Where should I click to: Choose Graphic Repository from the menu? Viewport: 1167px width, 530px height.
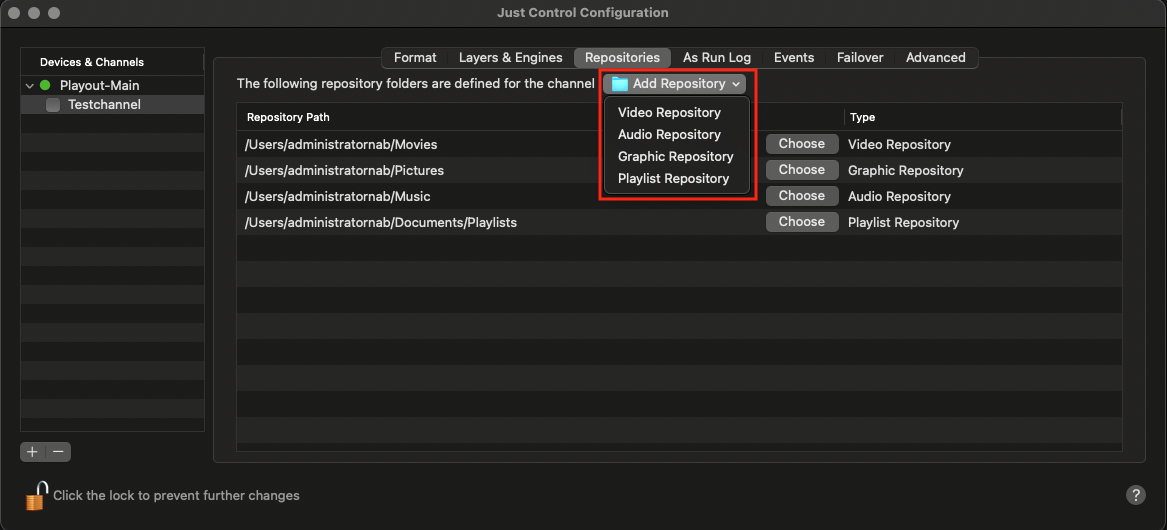tap(676, 157)
